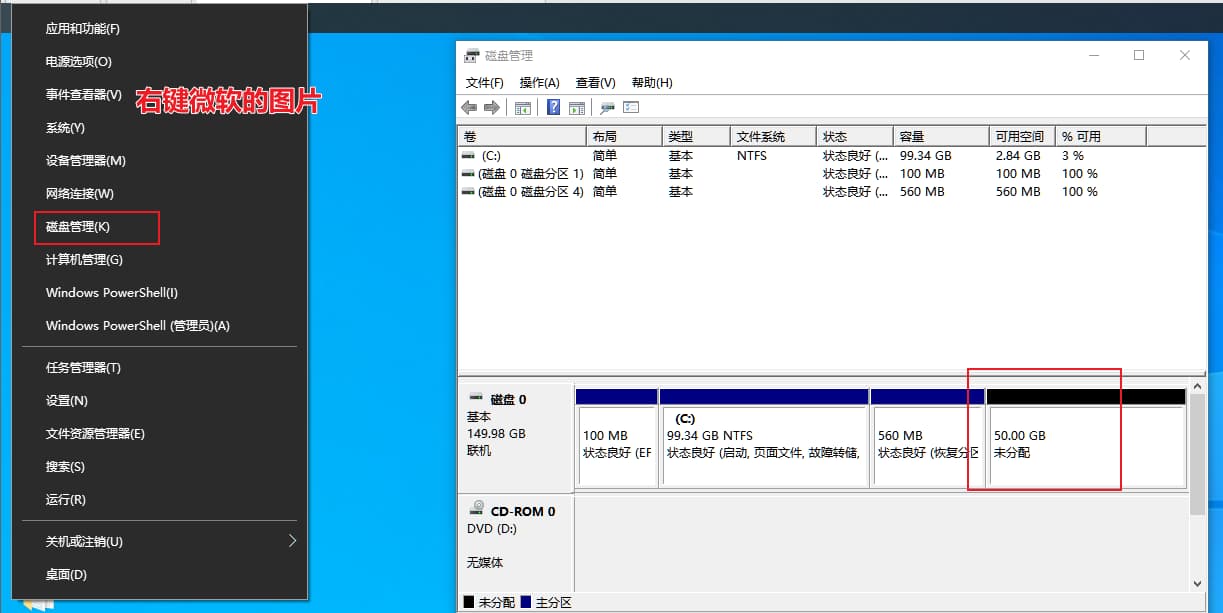The width and height of the screenshot is (1223, 613).
Task: Toggle the show/hide action pane toolbar icon
Action: 576,107
